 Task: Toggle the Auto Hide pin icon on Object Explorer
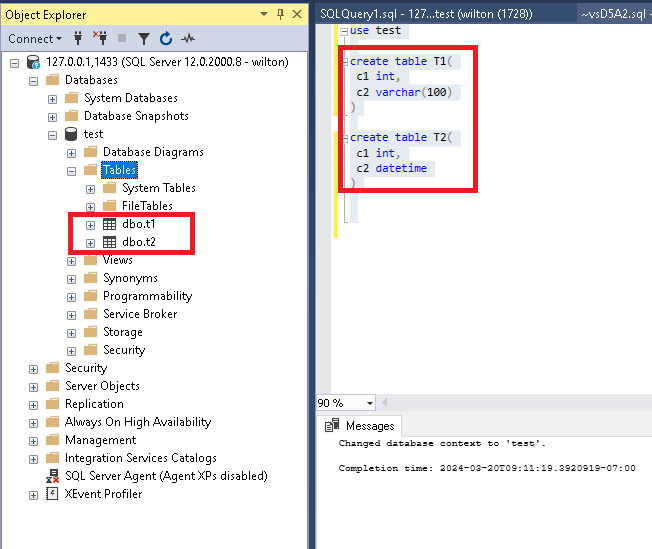click(281, 15)
